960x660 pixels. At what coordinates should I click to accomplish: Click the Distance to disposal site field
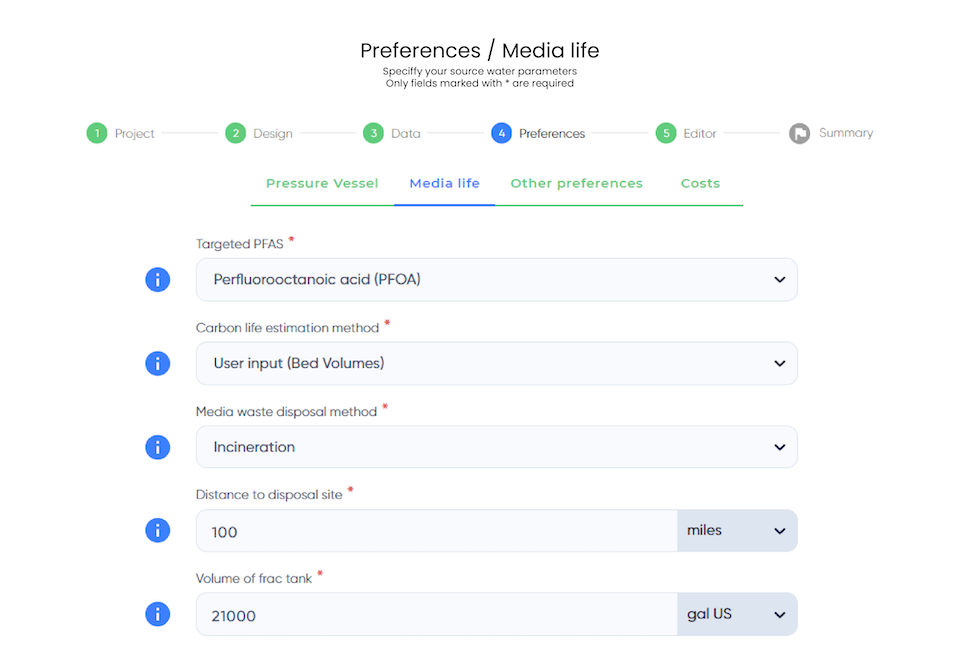[x=437, y=530]
